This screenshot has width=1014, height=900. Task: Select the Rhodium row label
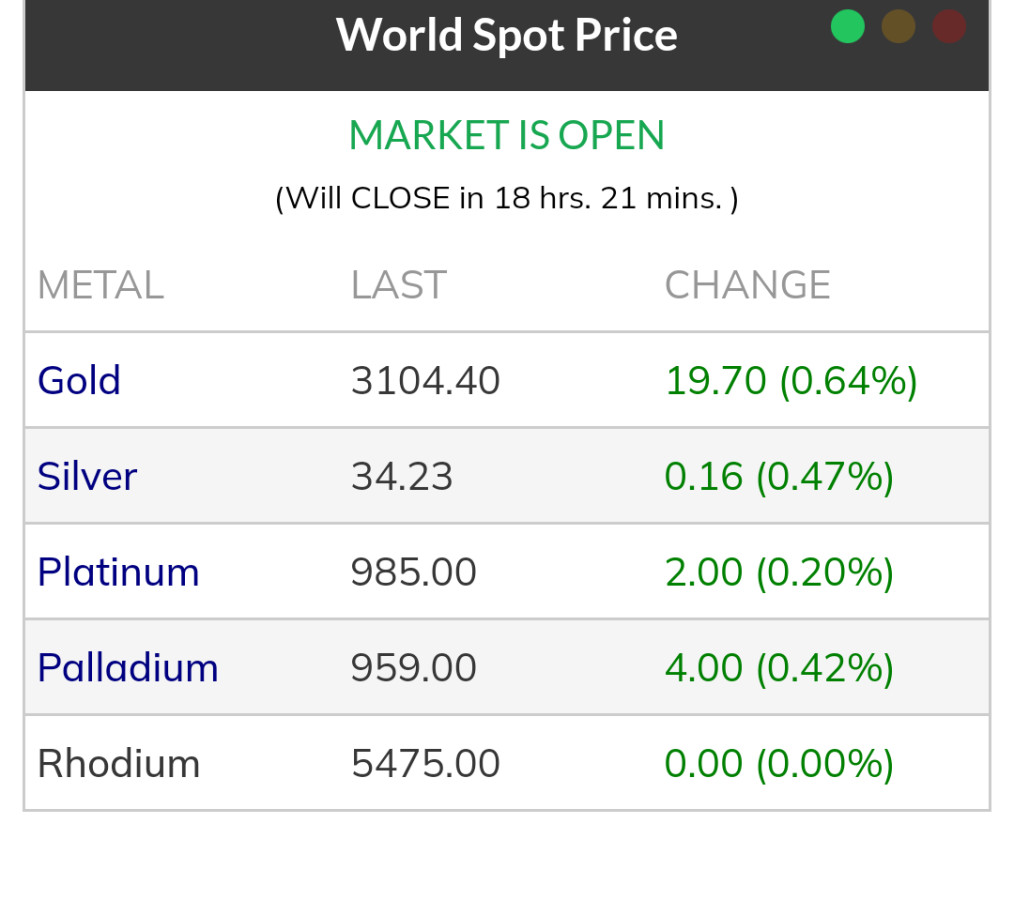(118, 764)
